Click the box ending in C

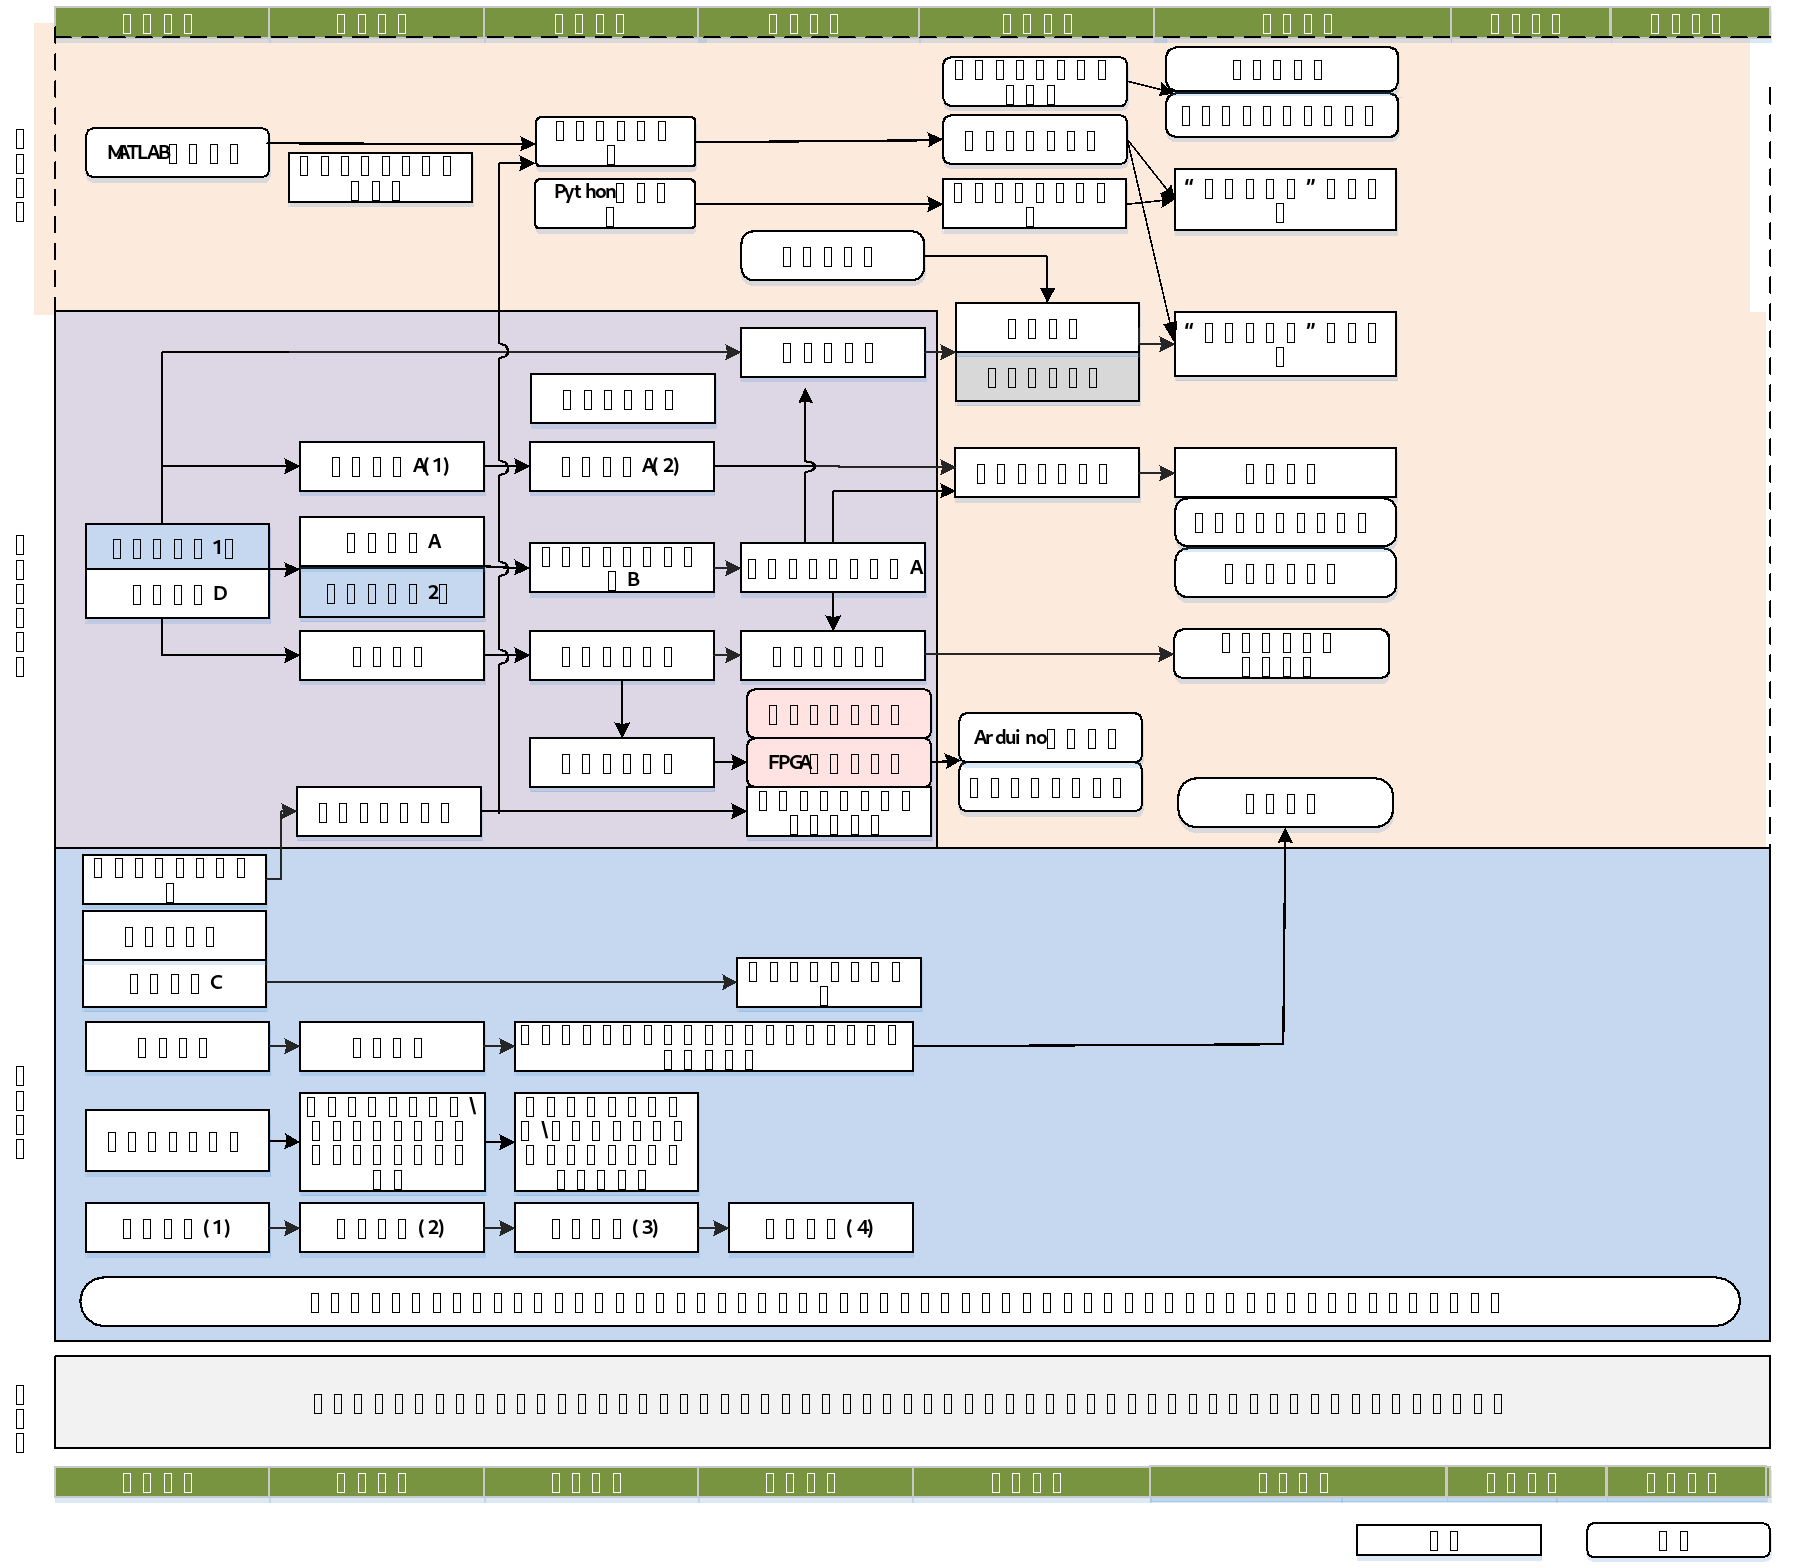(x=174, y=984)
